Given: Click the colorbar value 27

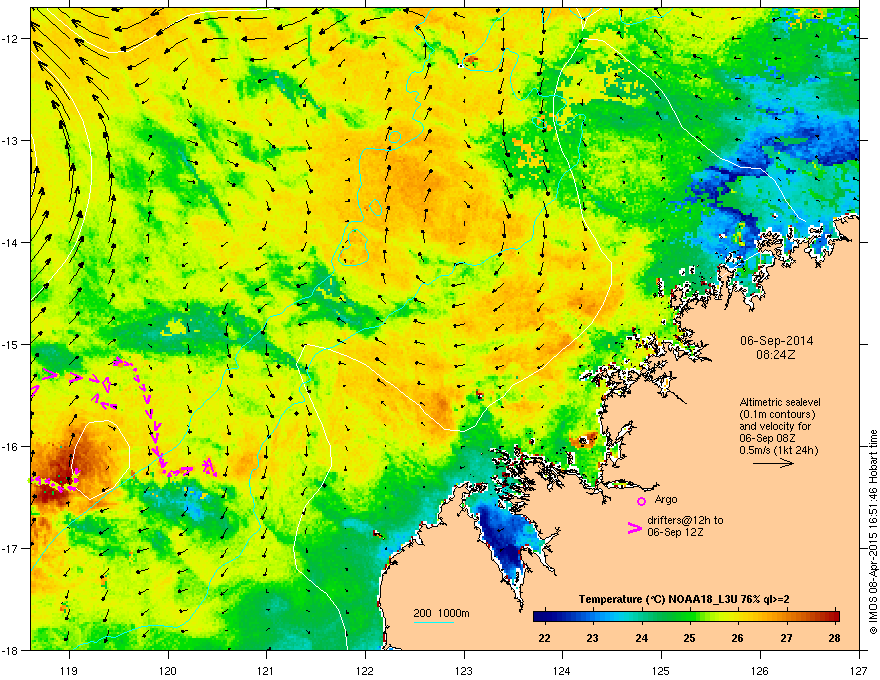Looking at the screenshot, I should [786, 638].
